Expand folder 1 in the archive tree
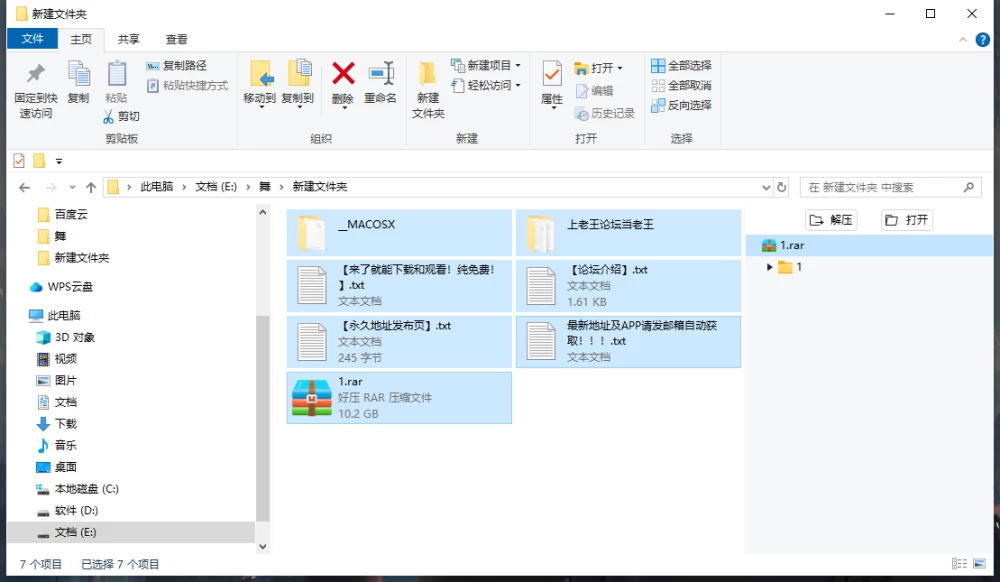 click(x=769, y=267)
